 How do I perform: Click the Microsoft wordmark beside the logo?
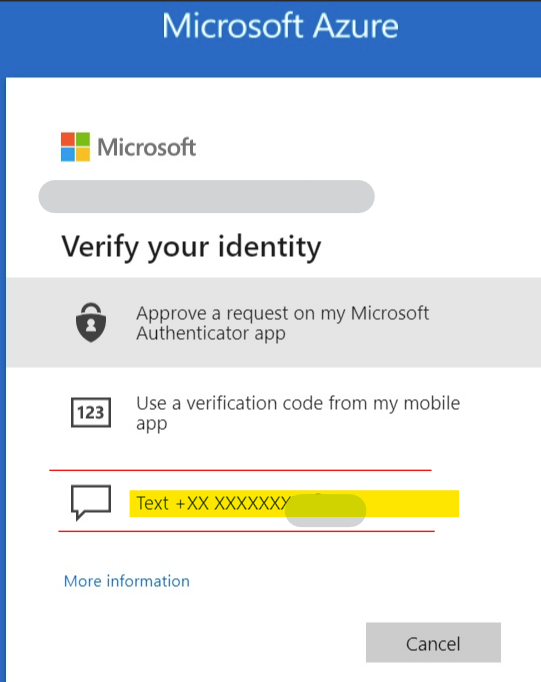pos(147,147)
